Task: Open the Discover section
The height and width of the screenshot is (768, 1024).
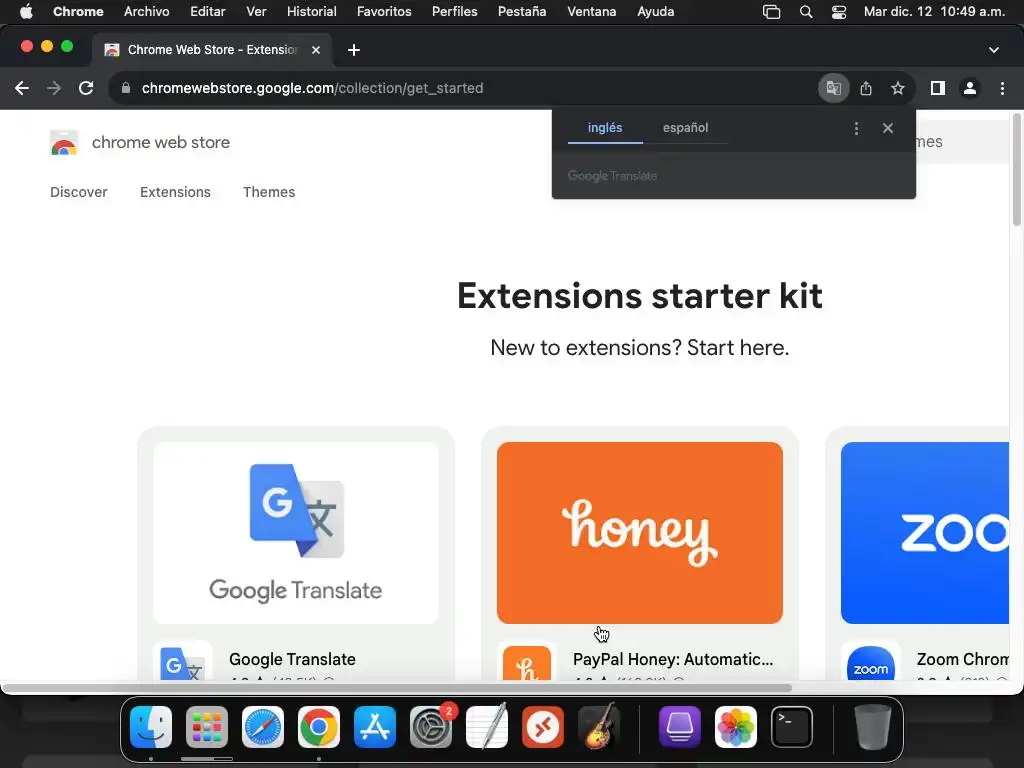Action: (78, 192)
